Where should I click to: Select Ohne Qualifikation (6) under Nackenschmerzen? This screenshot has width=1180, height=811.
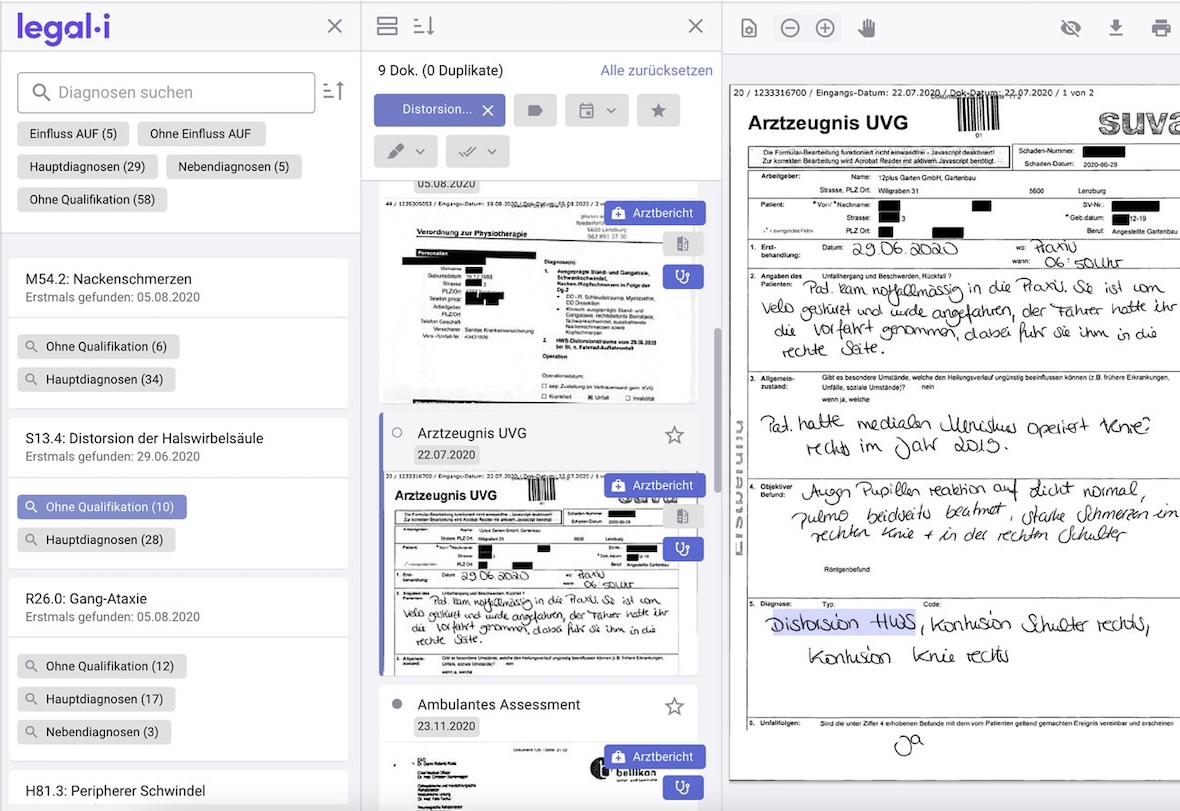(x=99, y=347)
